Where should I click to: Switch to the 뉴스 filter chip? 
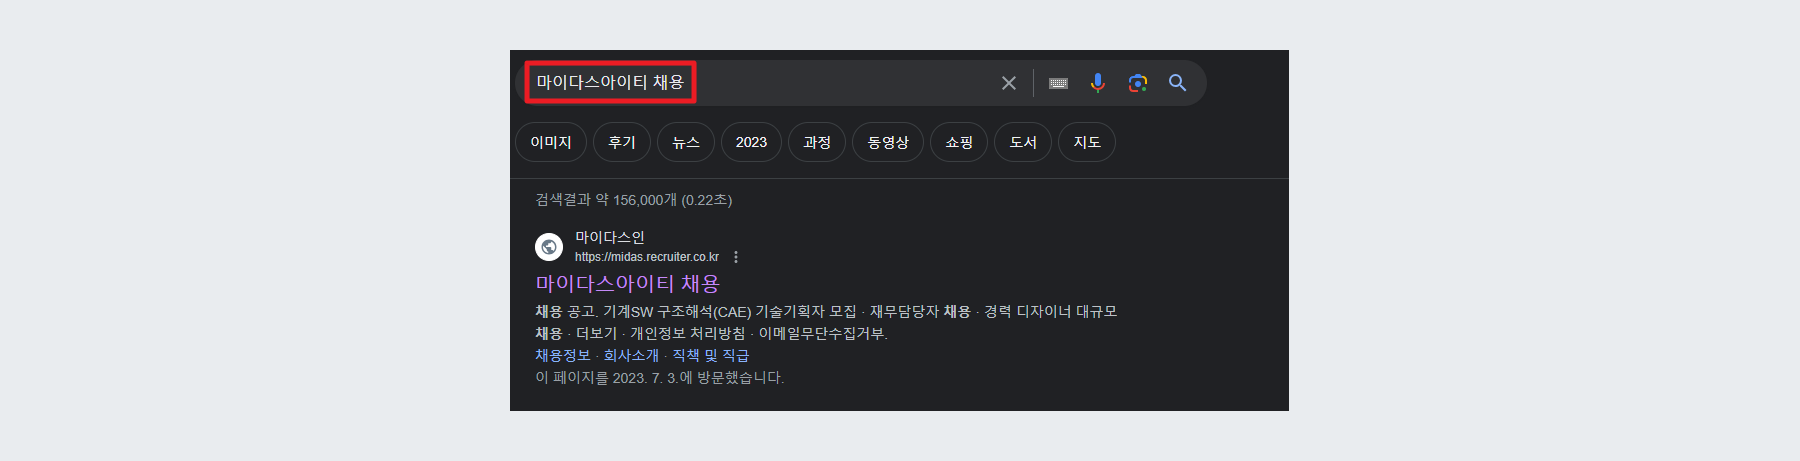point(686,142)
